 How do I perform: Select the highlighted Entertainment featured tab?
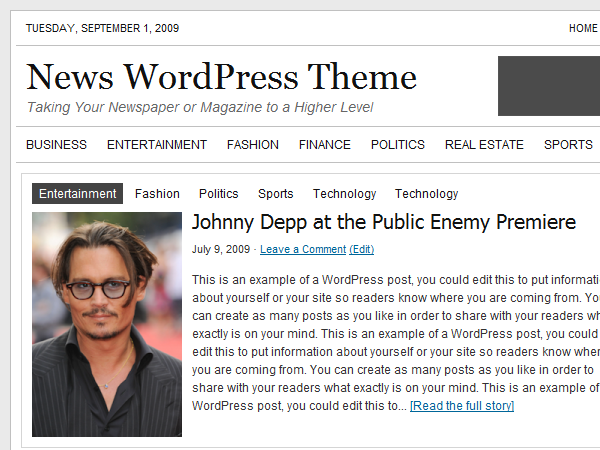click(x=77, y=194)
